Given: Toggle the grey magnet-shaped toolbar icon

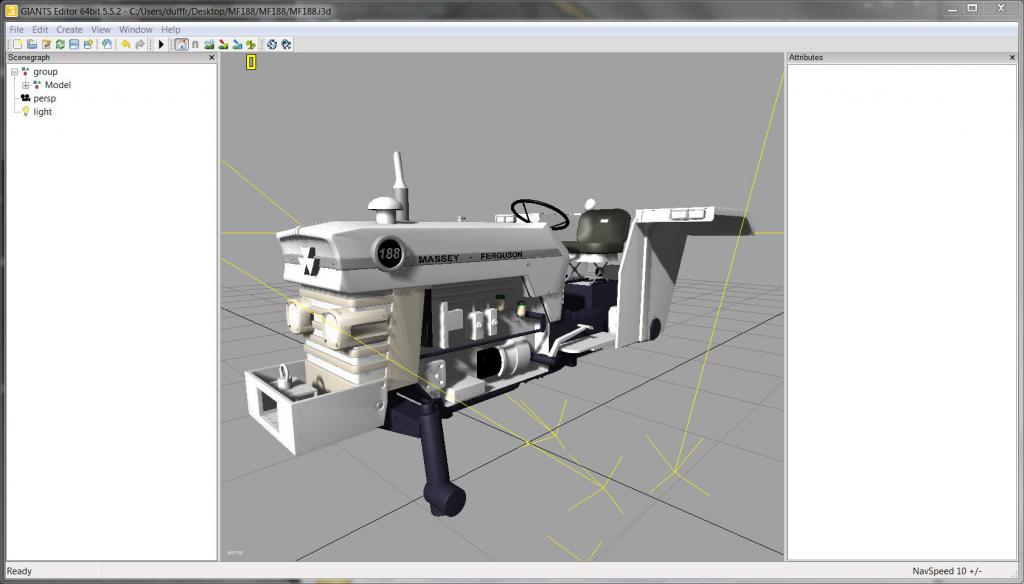Looking at the screenshot, I should pos(195,44).
